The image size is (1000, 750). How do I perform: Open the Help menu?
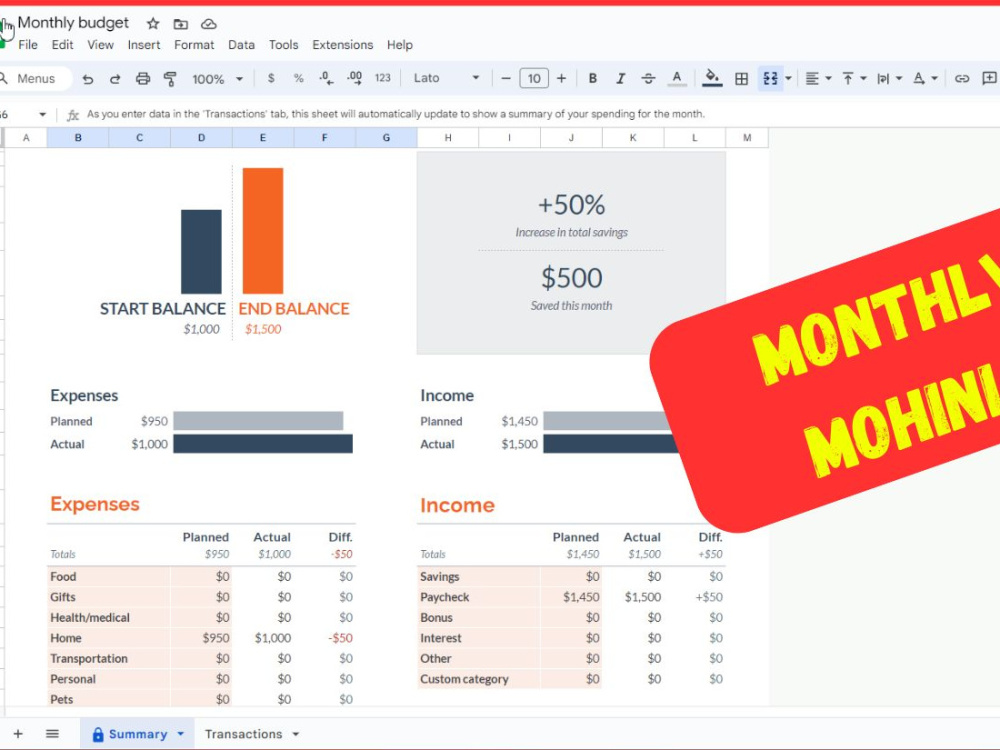400,45
